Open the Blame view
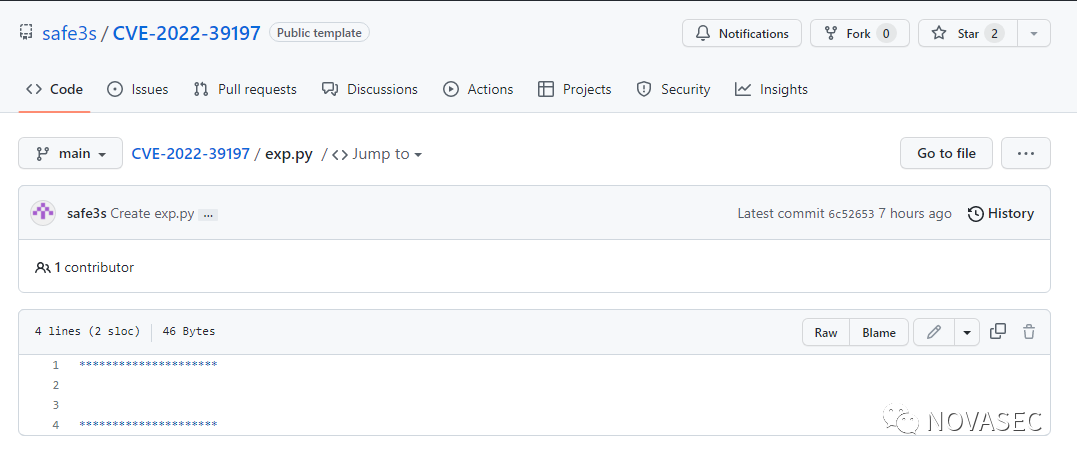The width and height of the screenshot is (1077, 465). coord(879,332)
